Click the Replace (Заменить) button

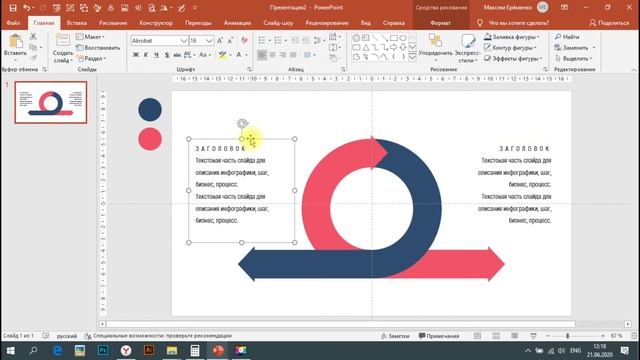(x=572, y=48)
